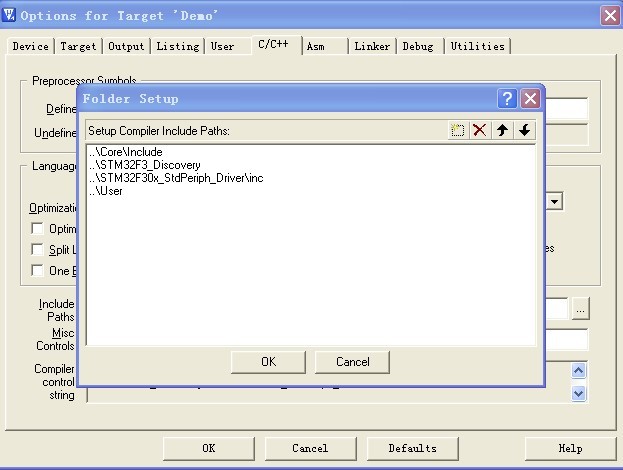Click the New (Insert) path icon
The width and height of the screenshot is (623, 470).
tap(458, 131)
